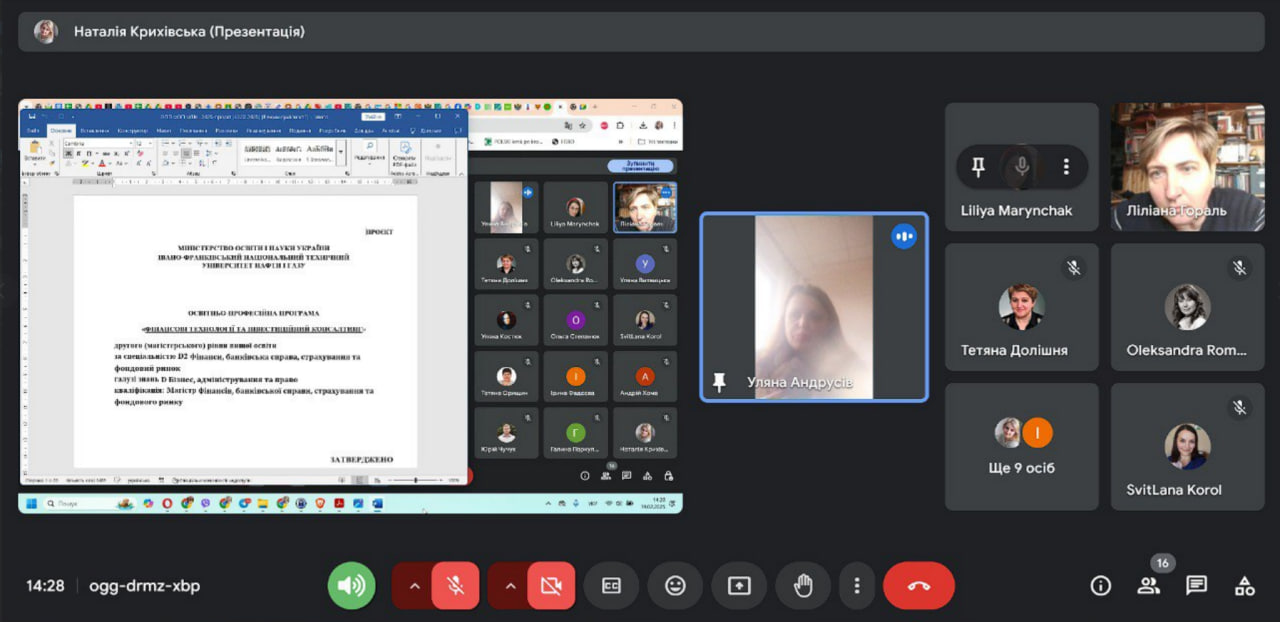Expand audio settings chevron beside microphone

(x=412, y=586)
